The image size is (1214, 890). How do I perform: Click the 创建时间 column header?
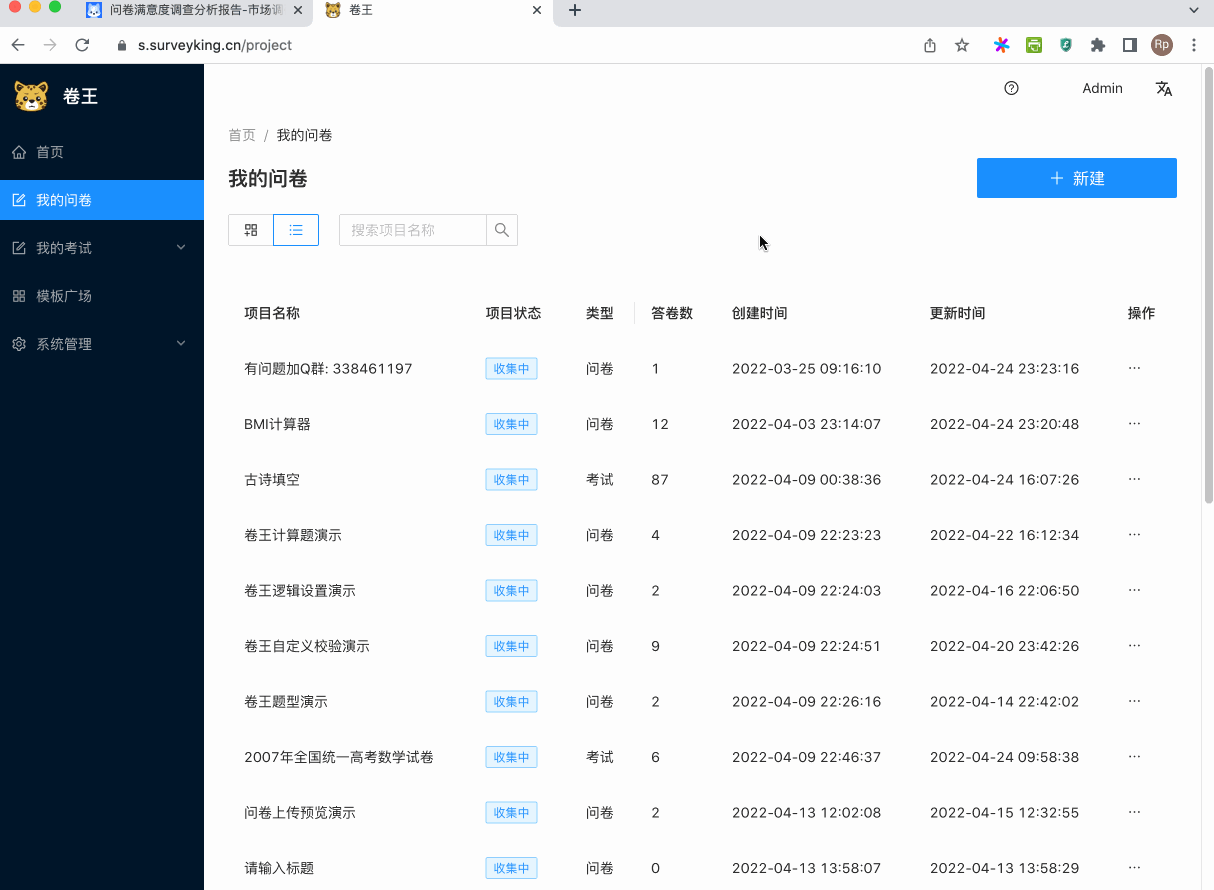point(760,313)
